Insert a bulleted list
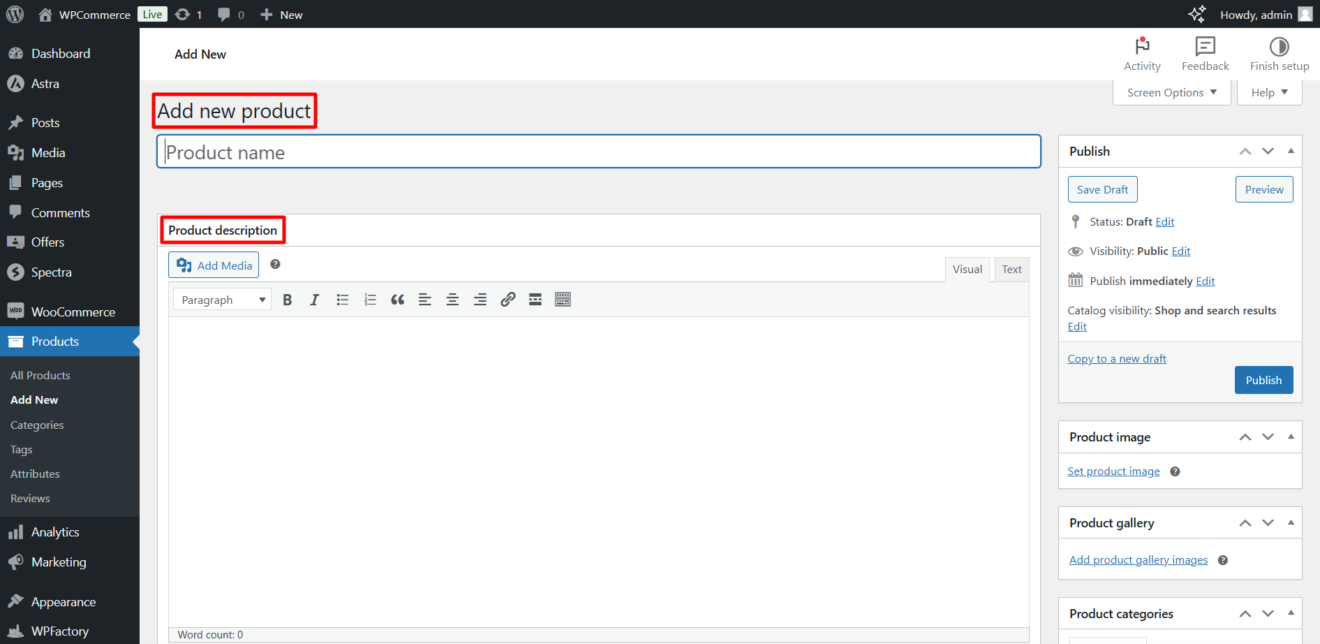The image size is (1320, 644). [x=342, y=299]
